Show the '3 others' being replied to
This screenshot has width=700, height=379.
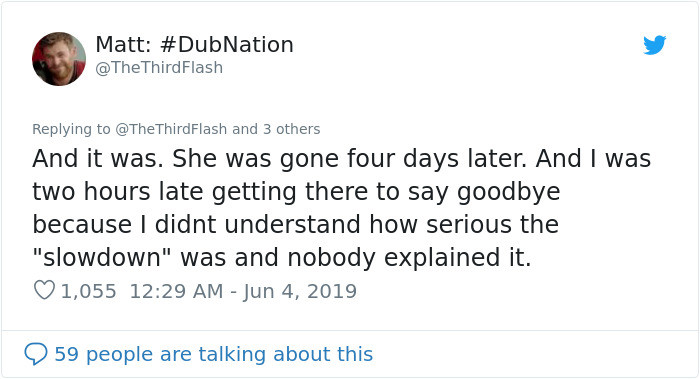coord(292,129)
